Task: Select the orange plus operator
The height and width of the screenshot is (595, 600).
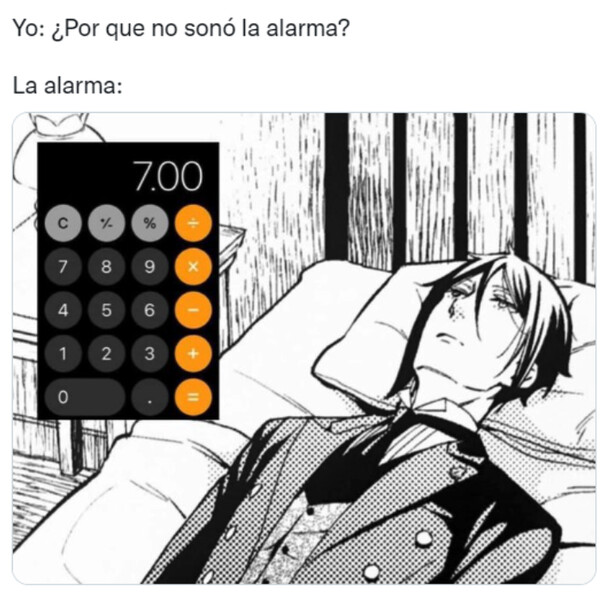Action: click(x=193, y=353)
